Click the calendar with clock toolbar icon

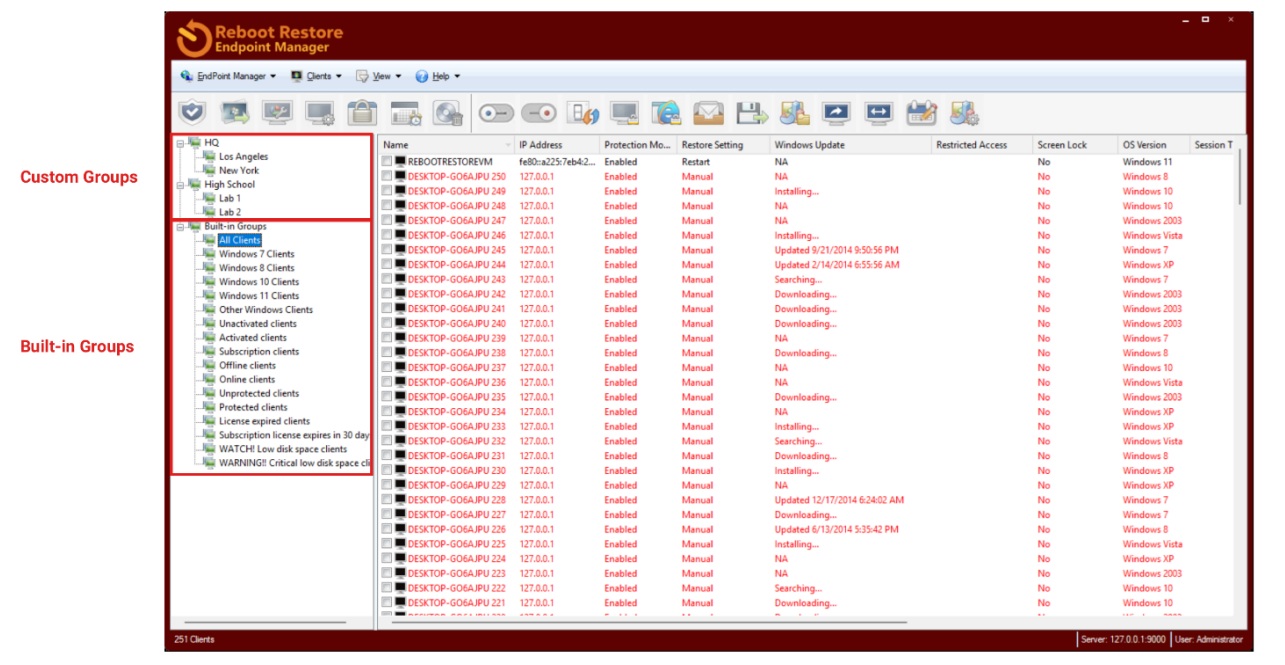click(x=406, y=113)
